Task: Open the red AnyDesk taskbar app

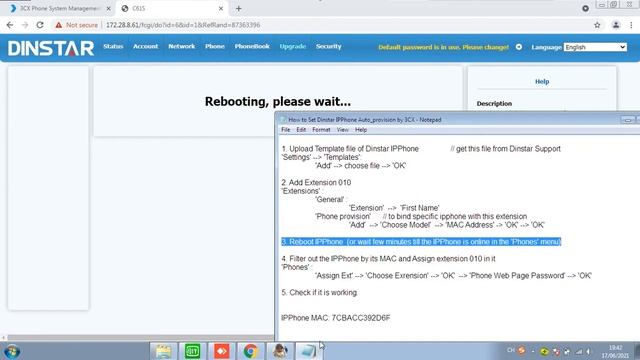Action: point(222,351)
